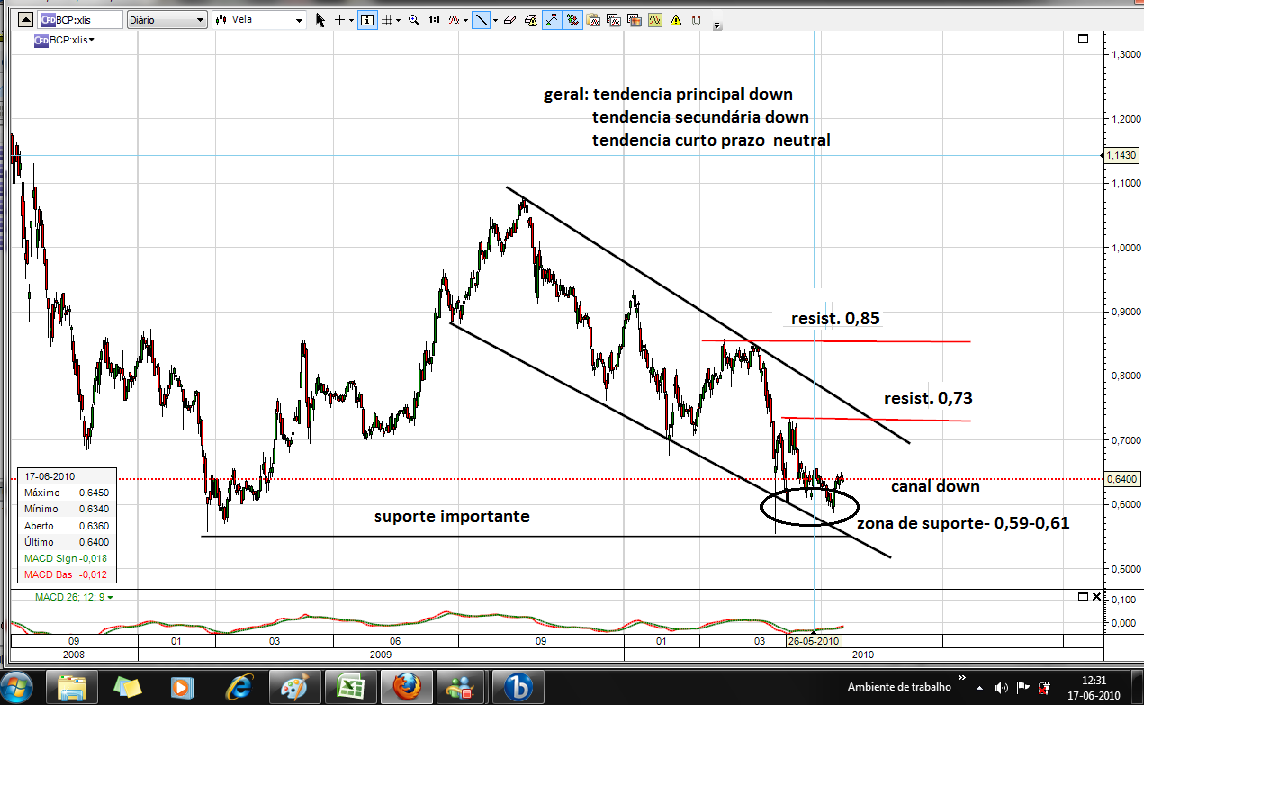Image resolution: width=1280 pixels, height=800 pixels.
Task: Launch Internet Explorer from the taskbar
Action: pyautogui.click(x=239, y=687)
